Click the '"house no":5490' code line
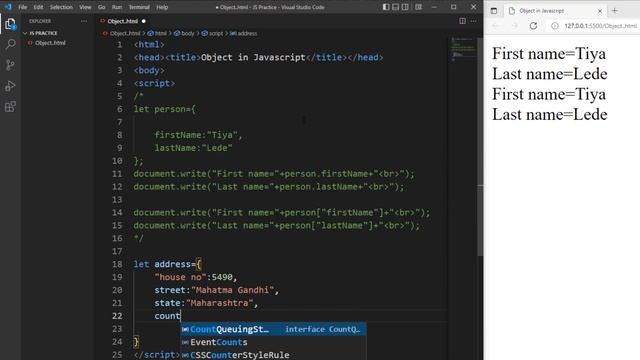 [196, 277]
